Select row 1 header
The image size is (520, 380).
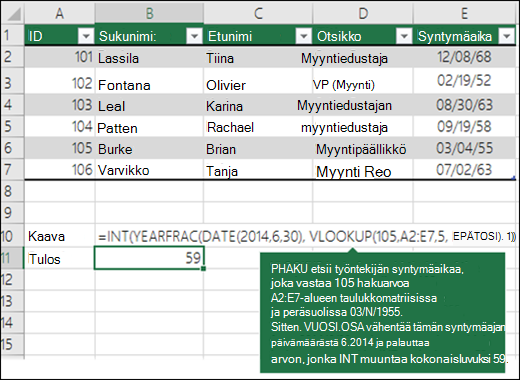(12, 35)
